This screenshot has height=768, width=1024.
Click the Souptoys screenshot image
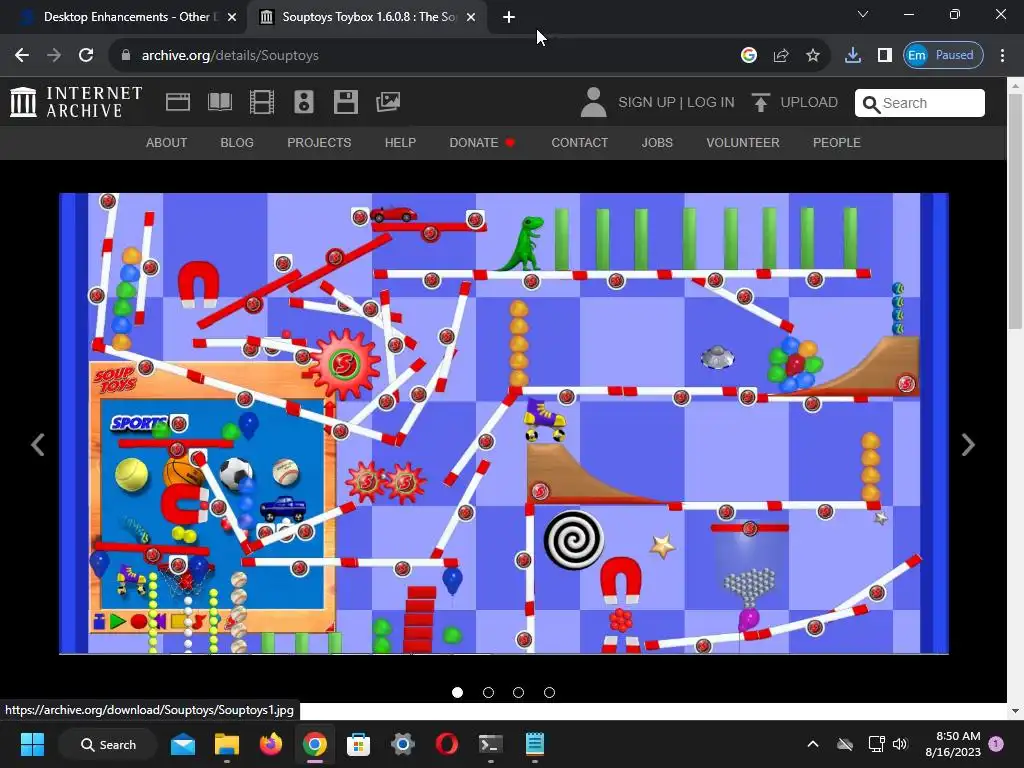504,423
